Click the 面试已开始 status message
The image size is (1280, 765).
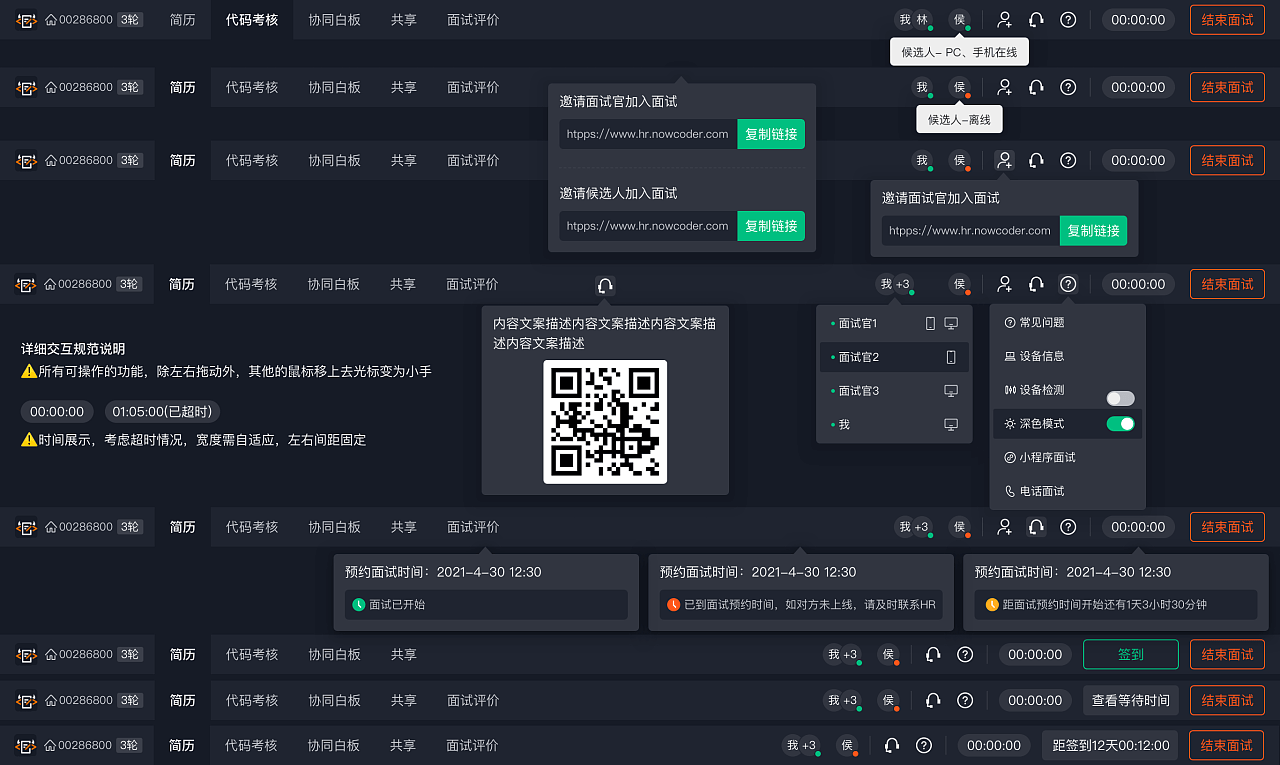pyautogui.click(x=486, y=605)
